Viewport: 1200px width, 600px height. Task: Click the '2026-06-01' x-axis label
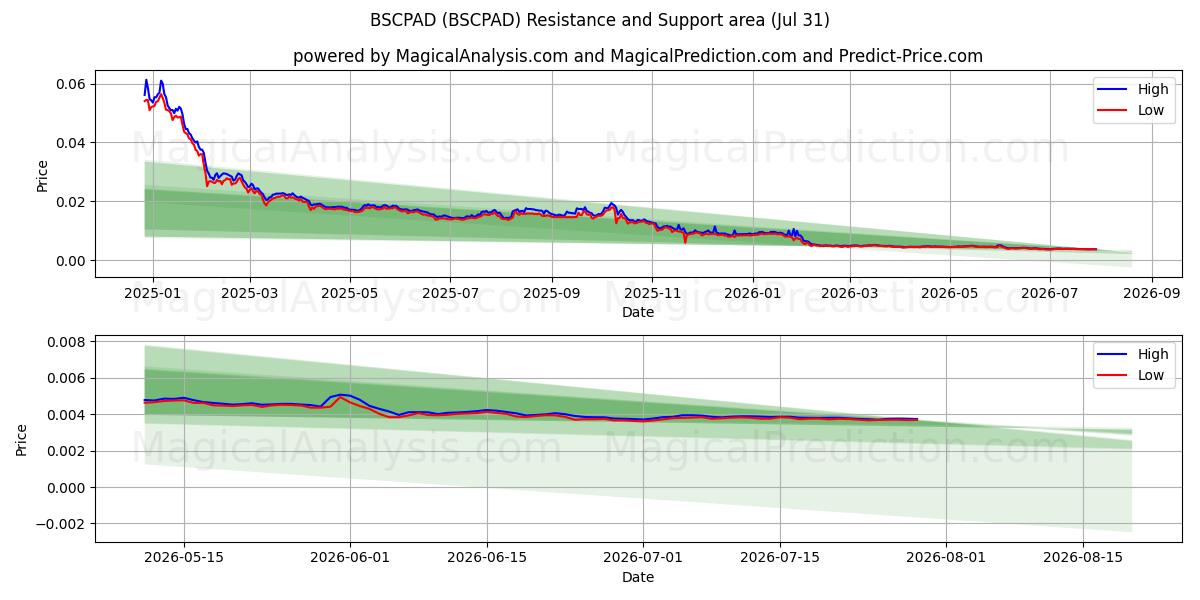coord(351,559)
